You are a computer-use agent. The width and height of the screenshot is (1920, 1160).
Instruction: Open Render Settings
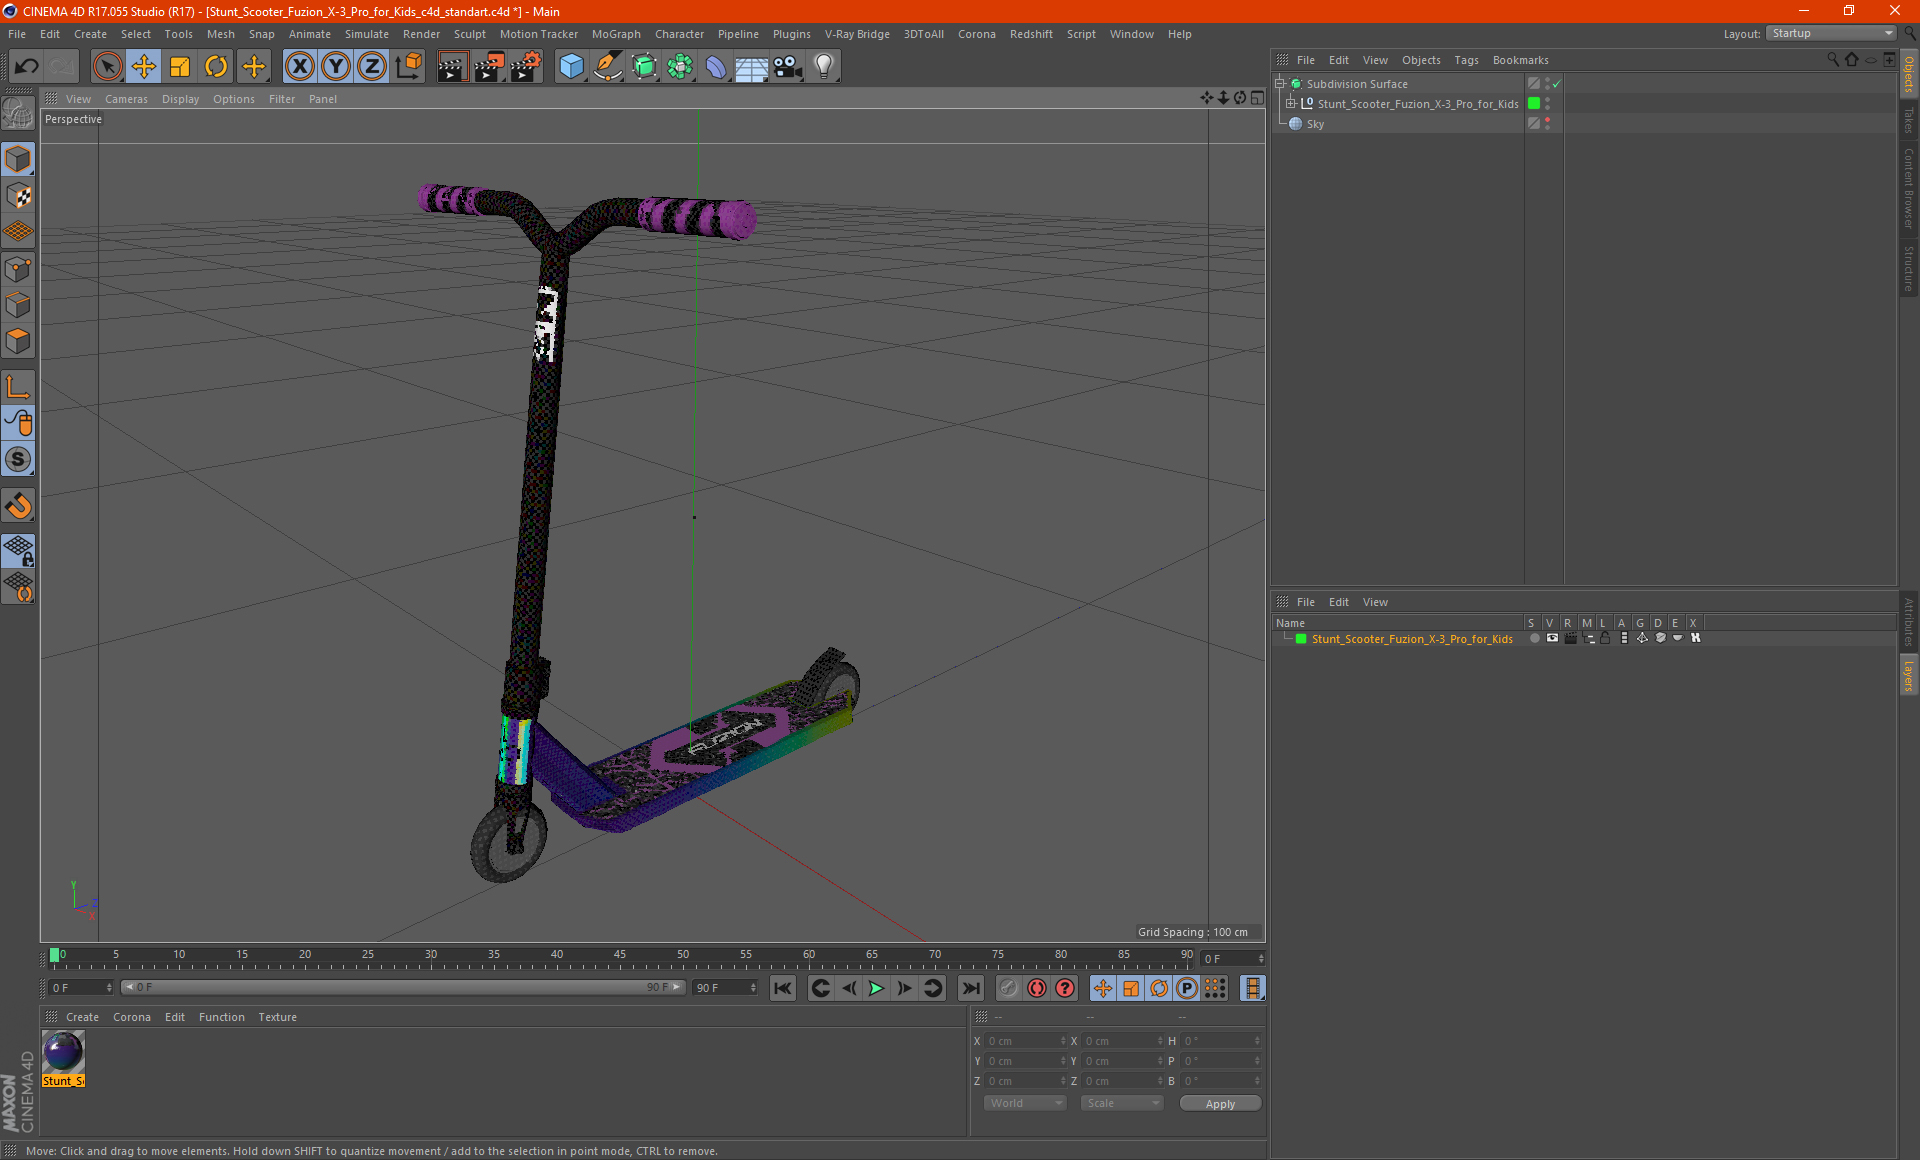tap(526, 67)
